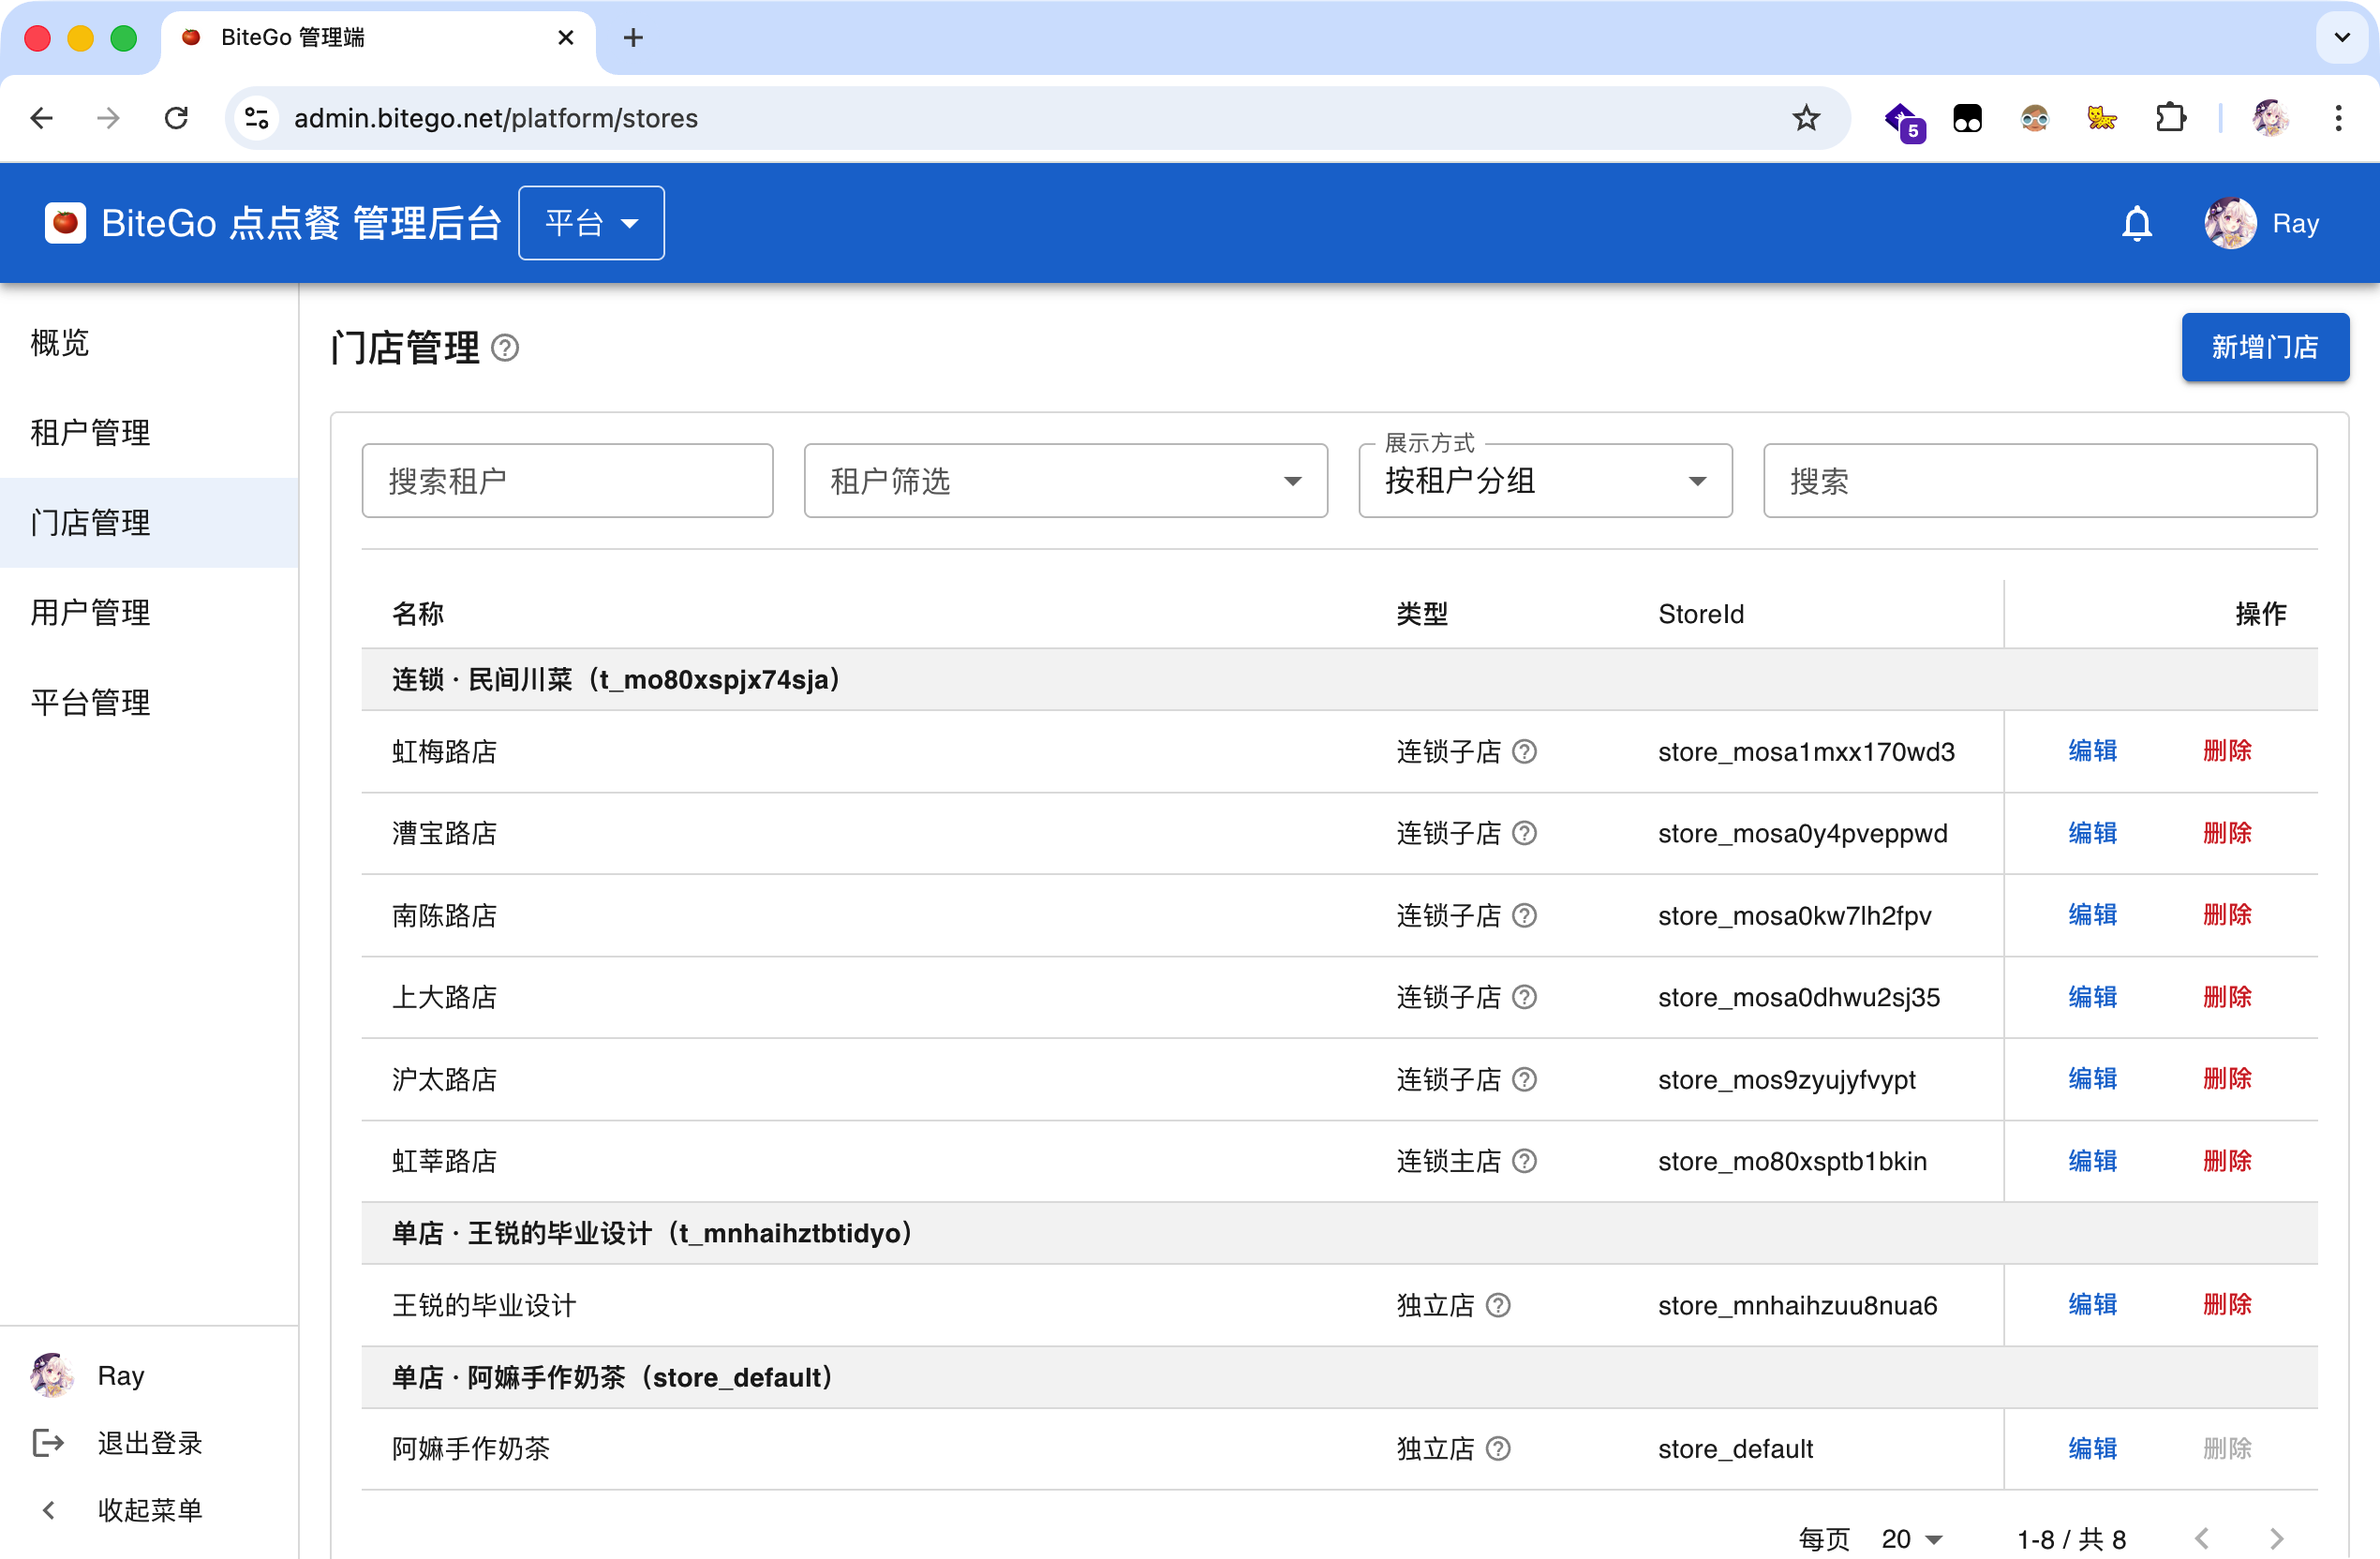Click the 名称 column header
Image resolution: width=2380 pixels, height=1559 pixels.
[418, 614]
